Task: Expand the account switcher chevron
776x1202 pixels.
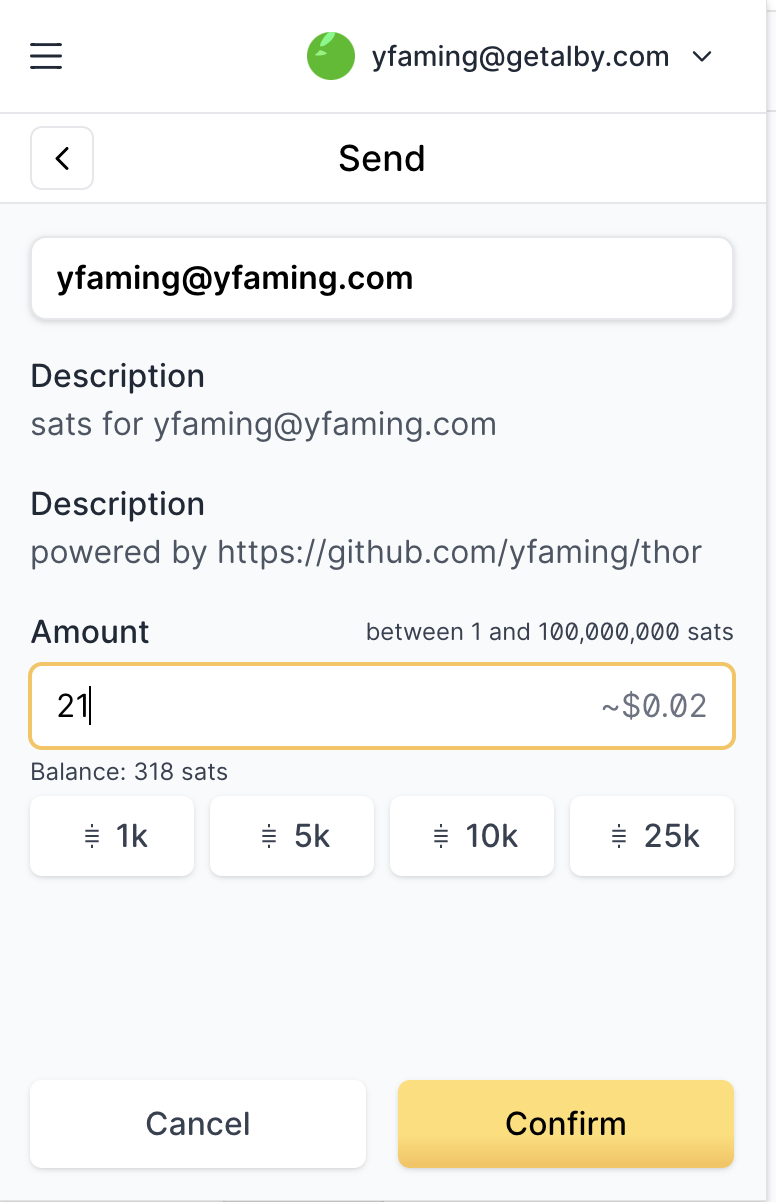Action: pyautogui.click(x=702, y=57)
